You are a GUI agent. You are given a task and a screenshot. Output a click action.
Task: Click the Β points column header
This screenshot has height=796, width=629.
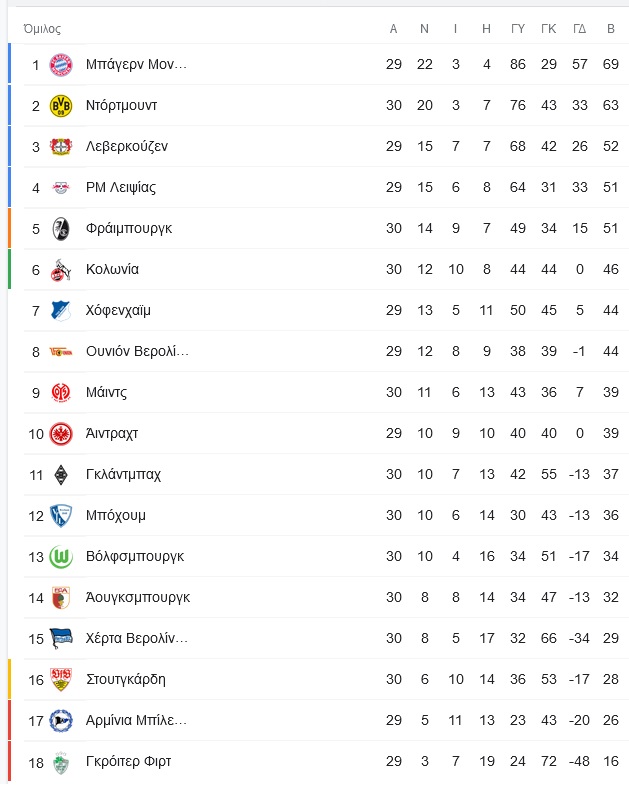pyautogui.click(x=611, y=29)
